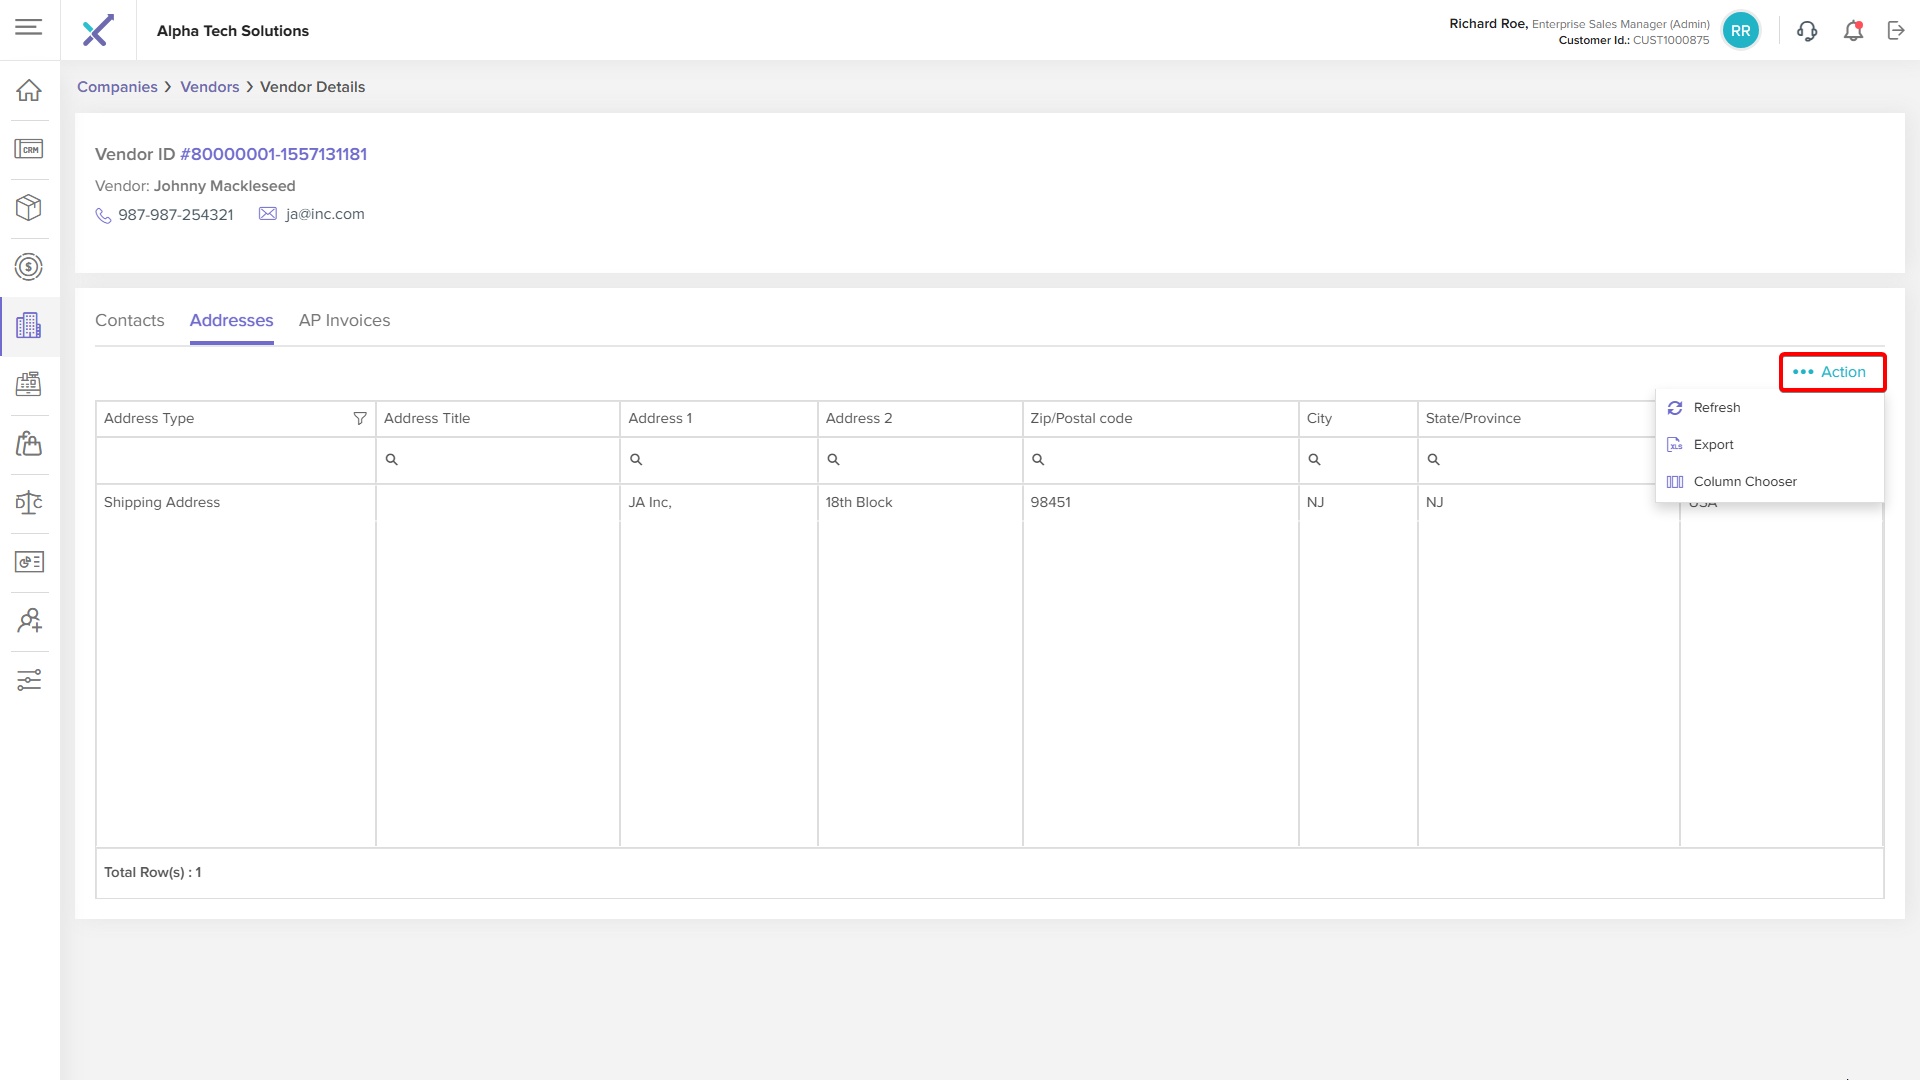Choose Column Chooser menu option

tap(1744, 482)
